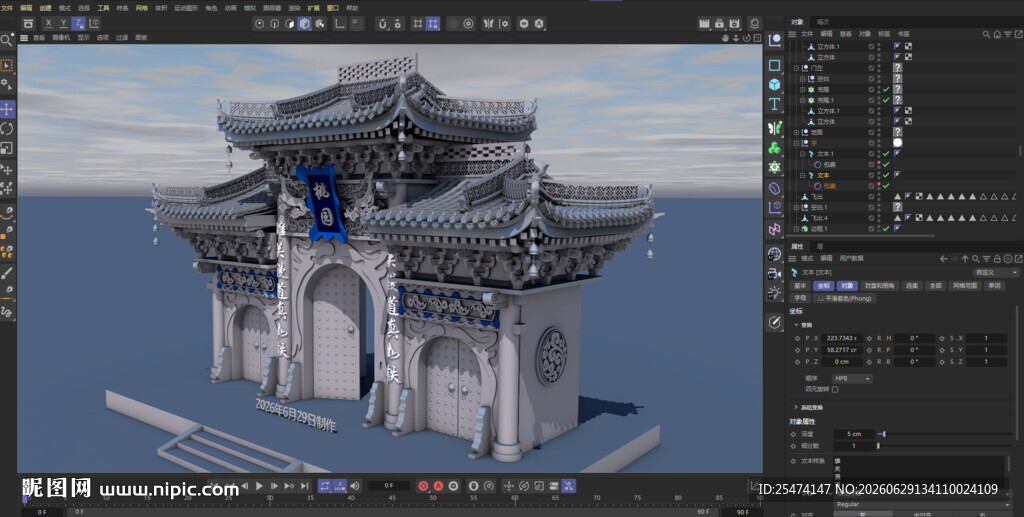Click the 坐标 attribute button
The image size is (1024, 517).
coord(824,286)
